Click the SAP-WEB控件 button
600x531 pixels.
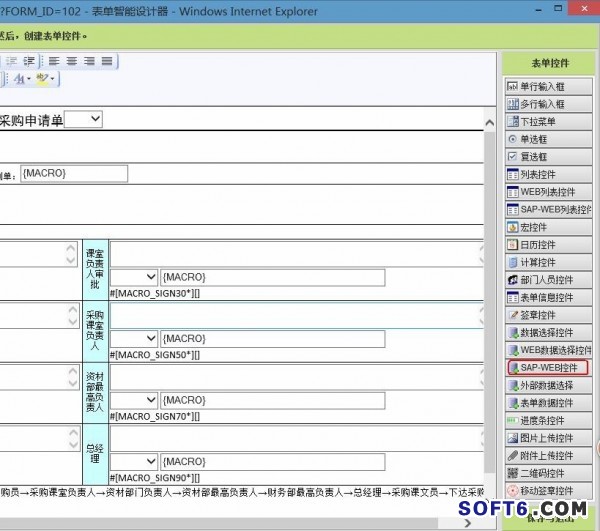(x=546, y=368)
